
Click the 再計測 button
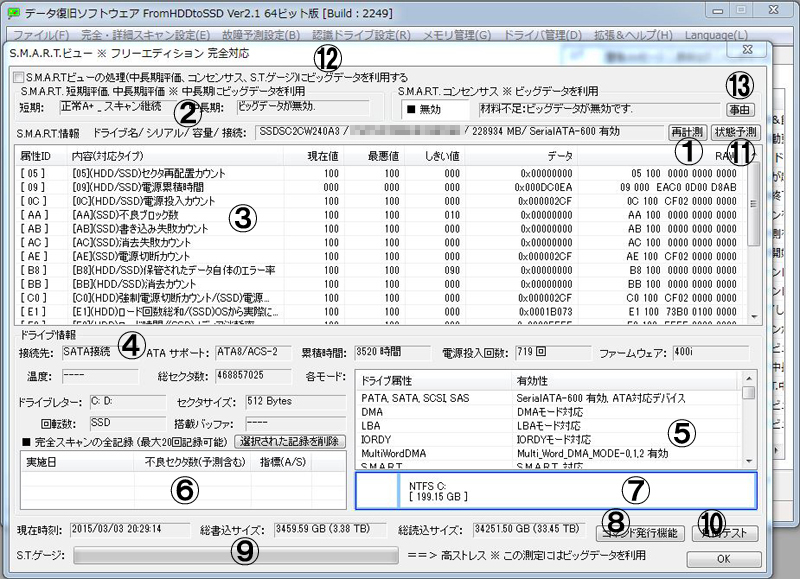click(x=687, y=132)
